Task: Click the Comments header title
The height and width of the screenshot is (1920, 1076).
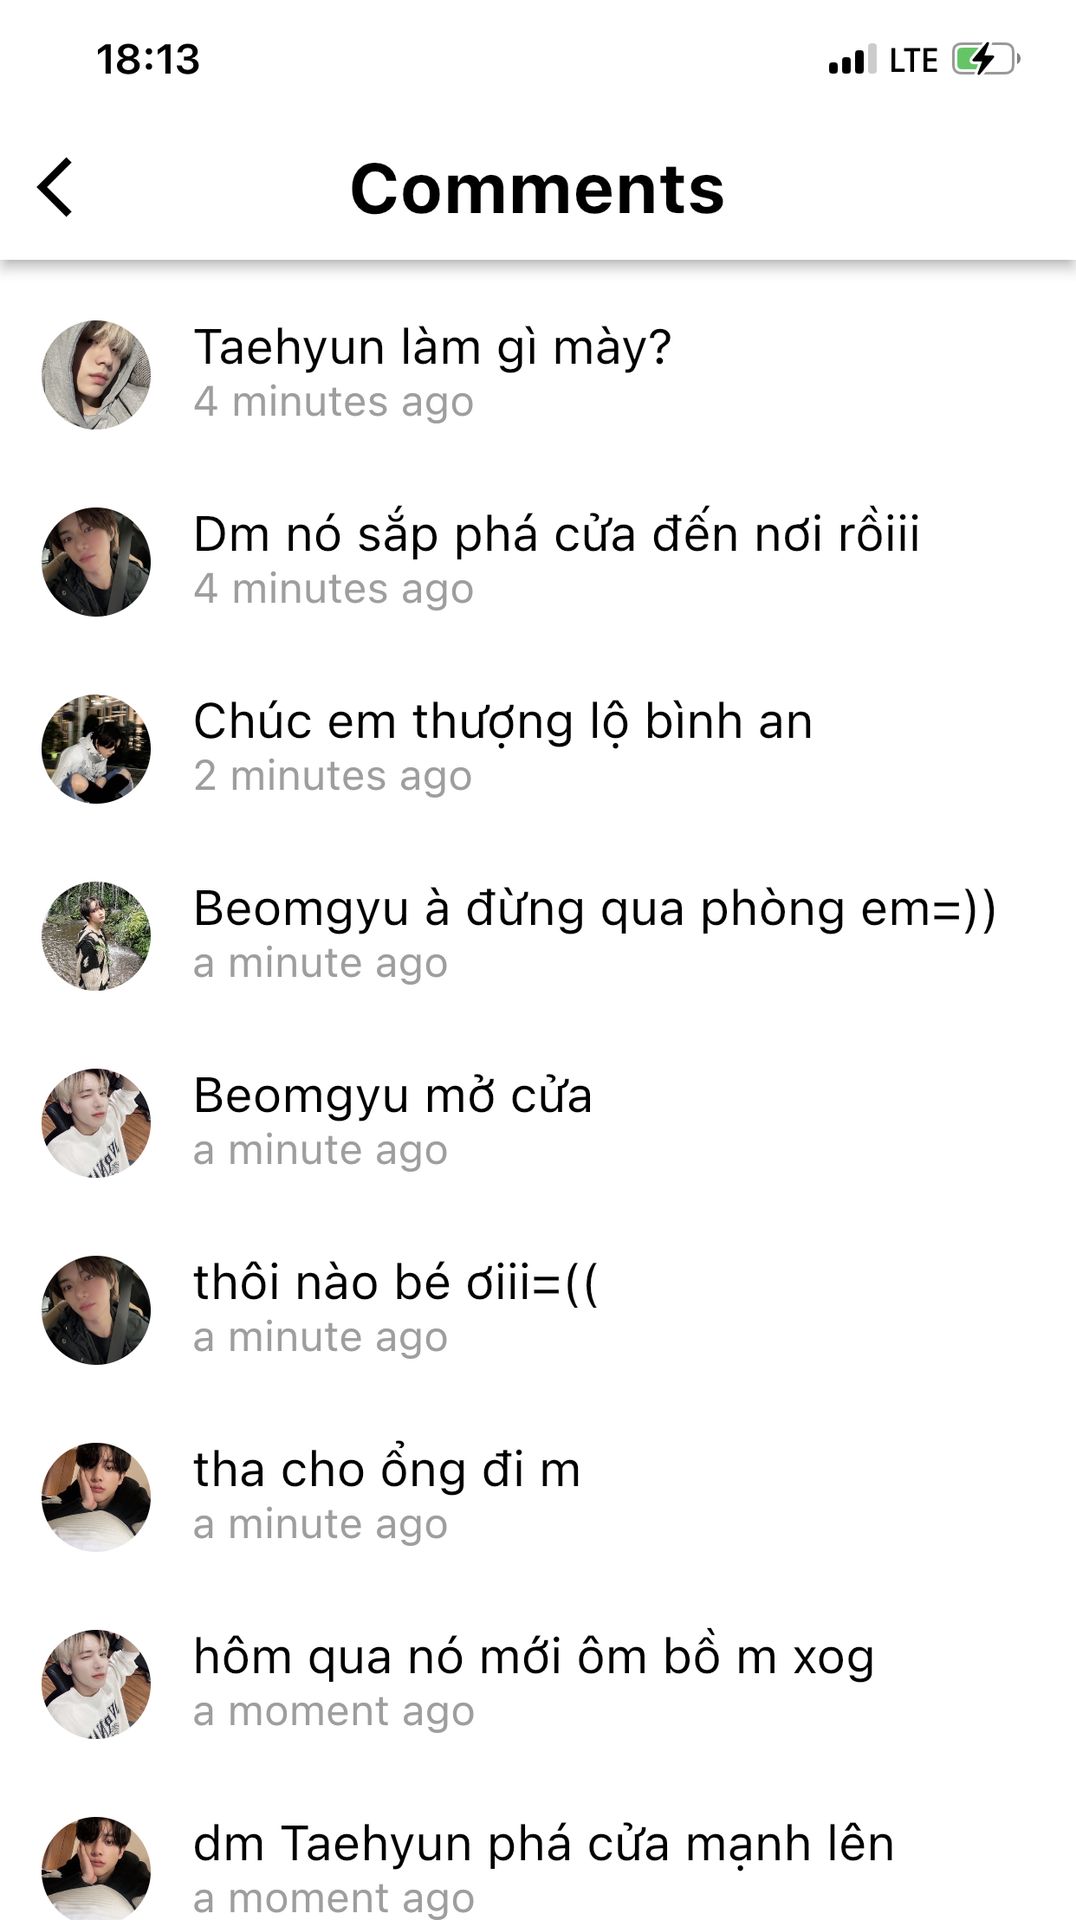Action: tap(537, 188)
